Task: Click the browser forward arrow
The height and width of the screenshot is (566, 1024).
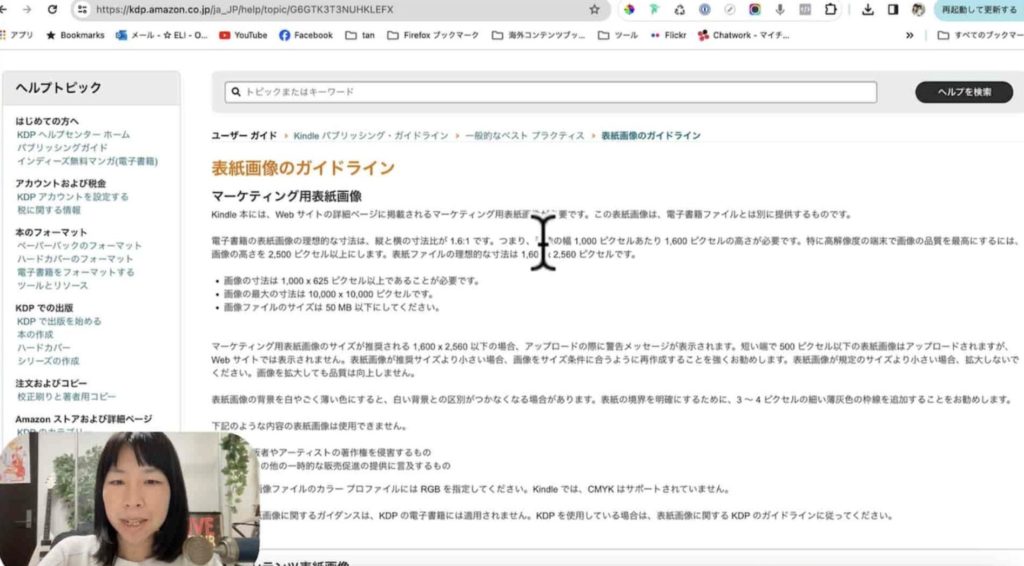Action: coord(27,9)
